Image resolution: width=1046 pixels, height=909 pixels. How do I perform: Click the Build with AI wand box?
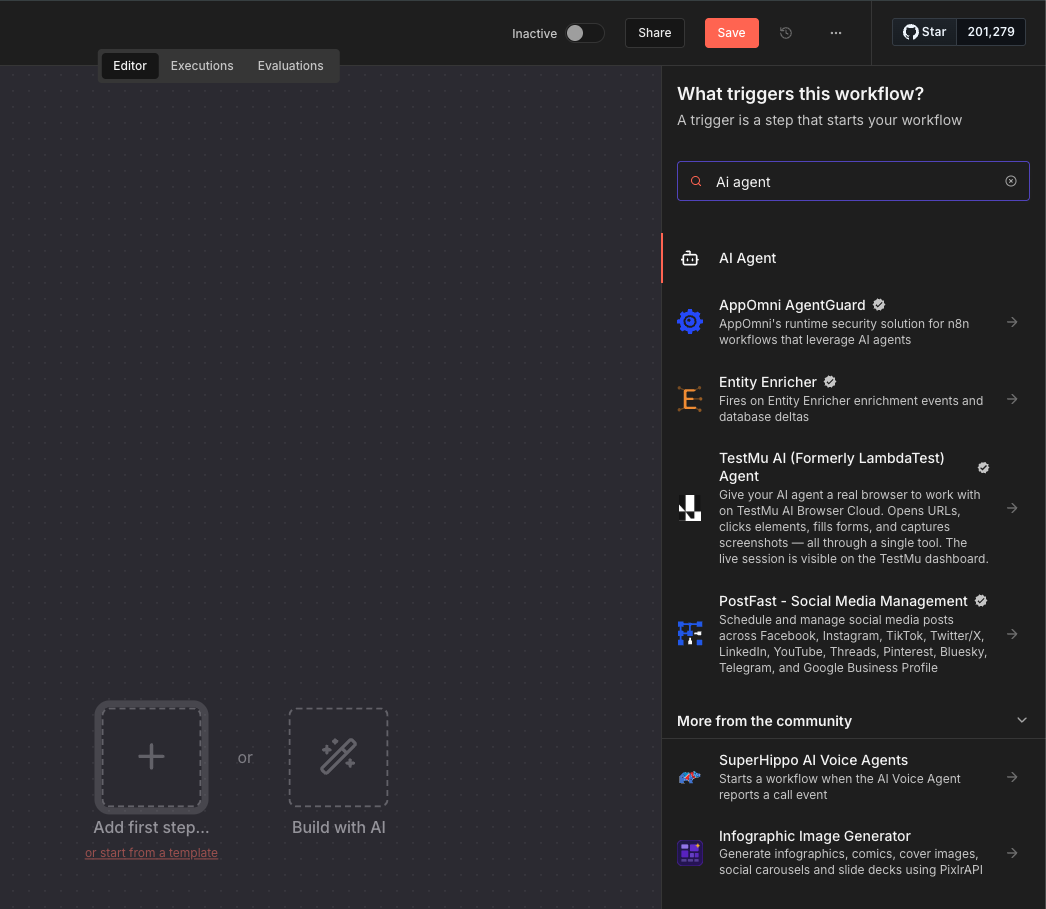[338, 758]
